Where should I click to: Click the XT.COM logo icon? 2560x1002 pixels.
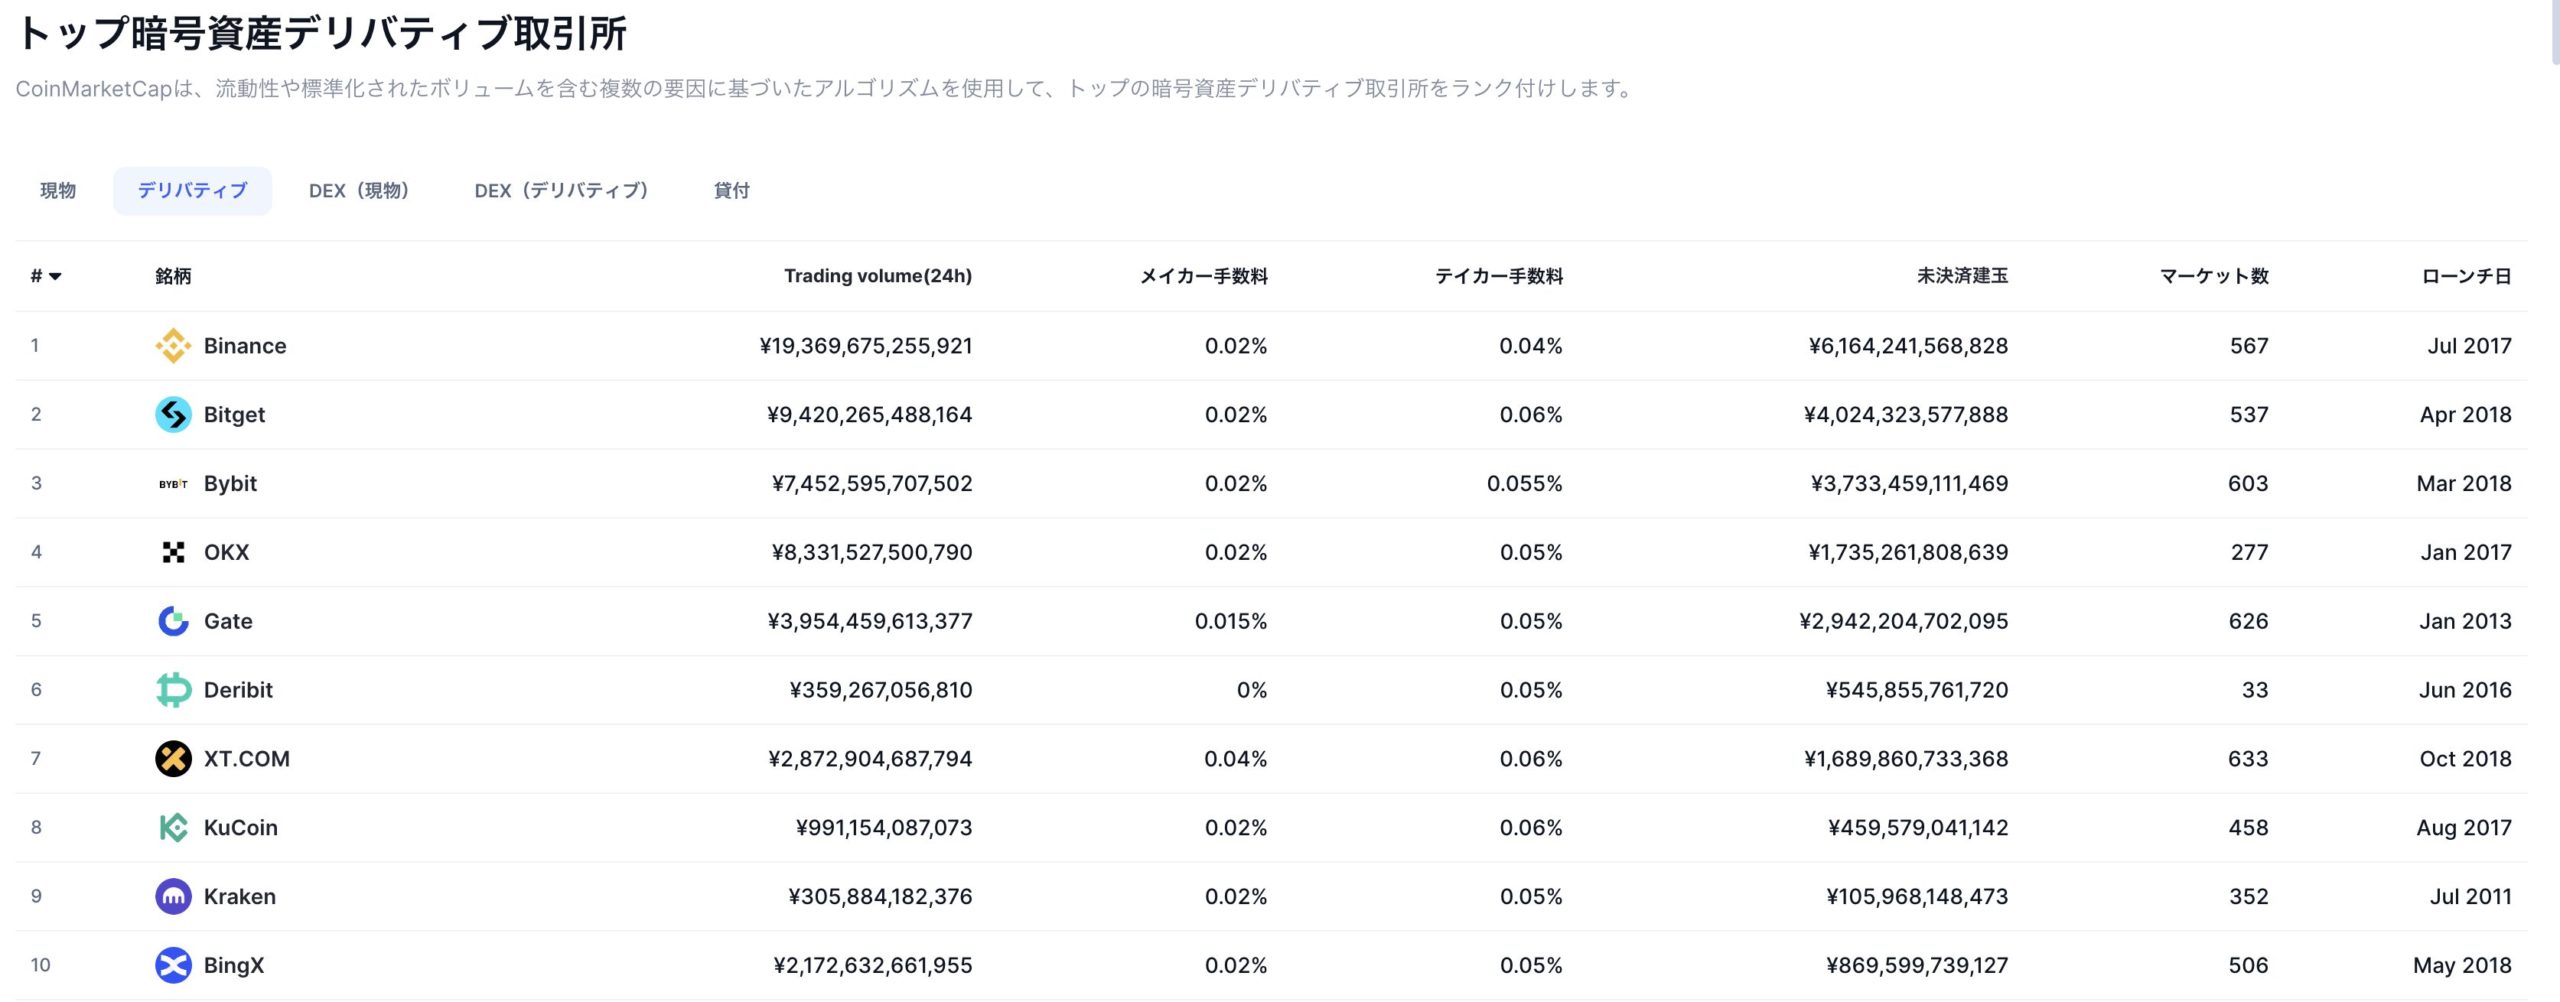(x=173, y=759)
